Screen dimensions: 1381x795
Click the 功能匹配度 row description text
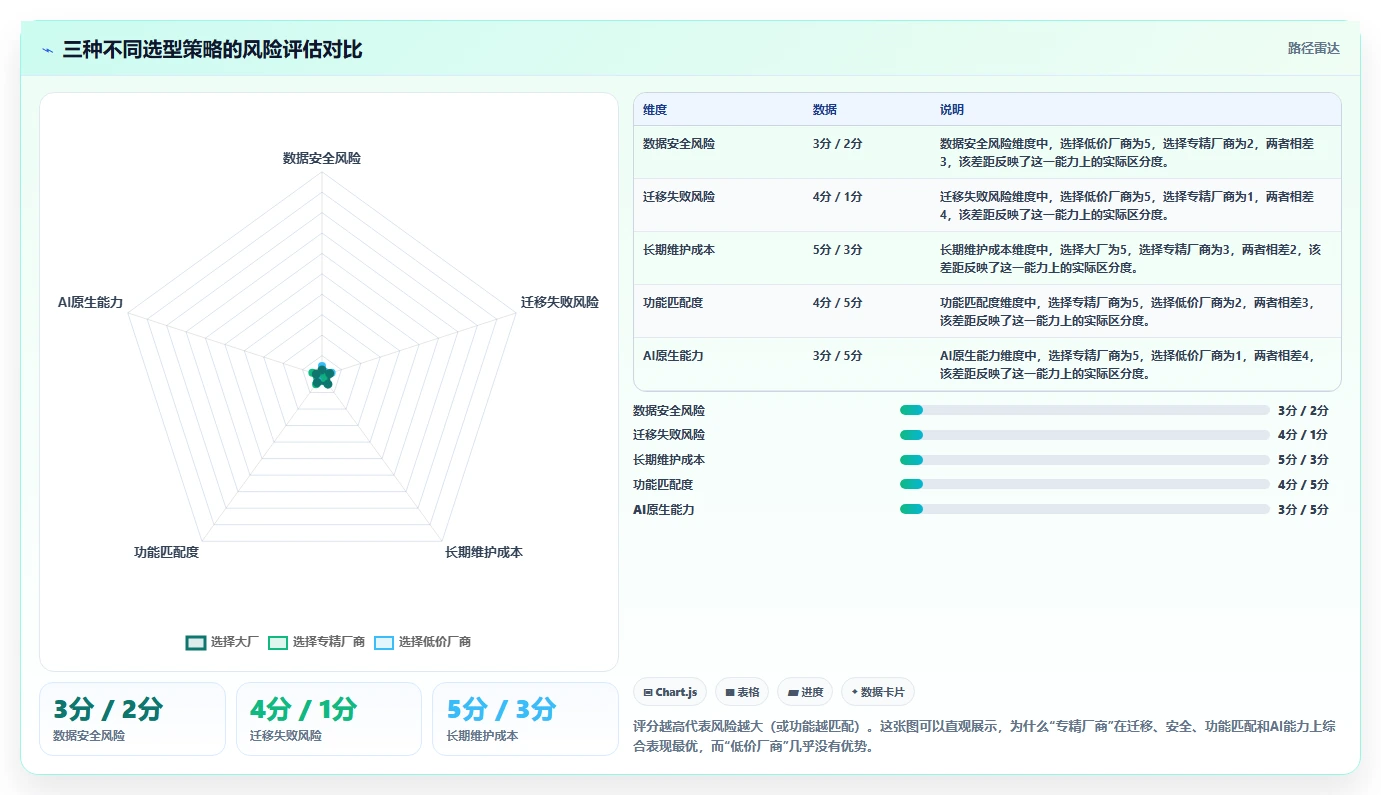click(1127, 311)
